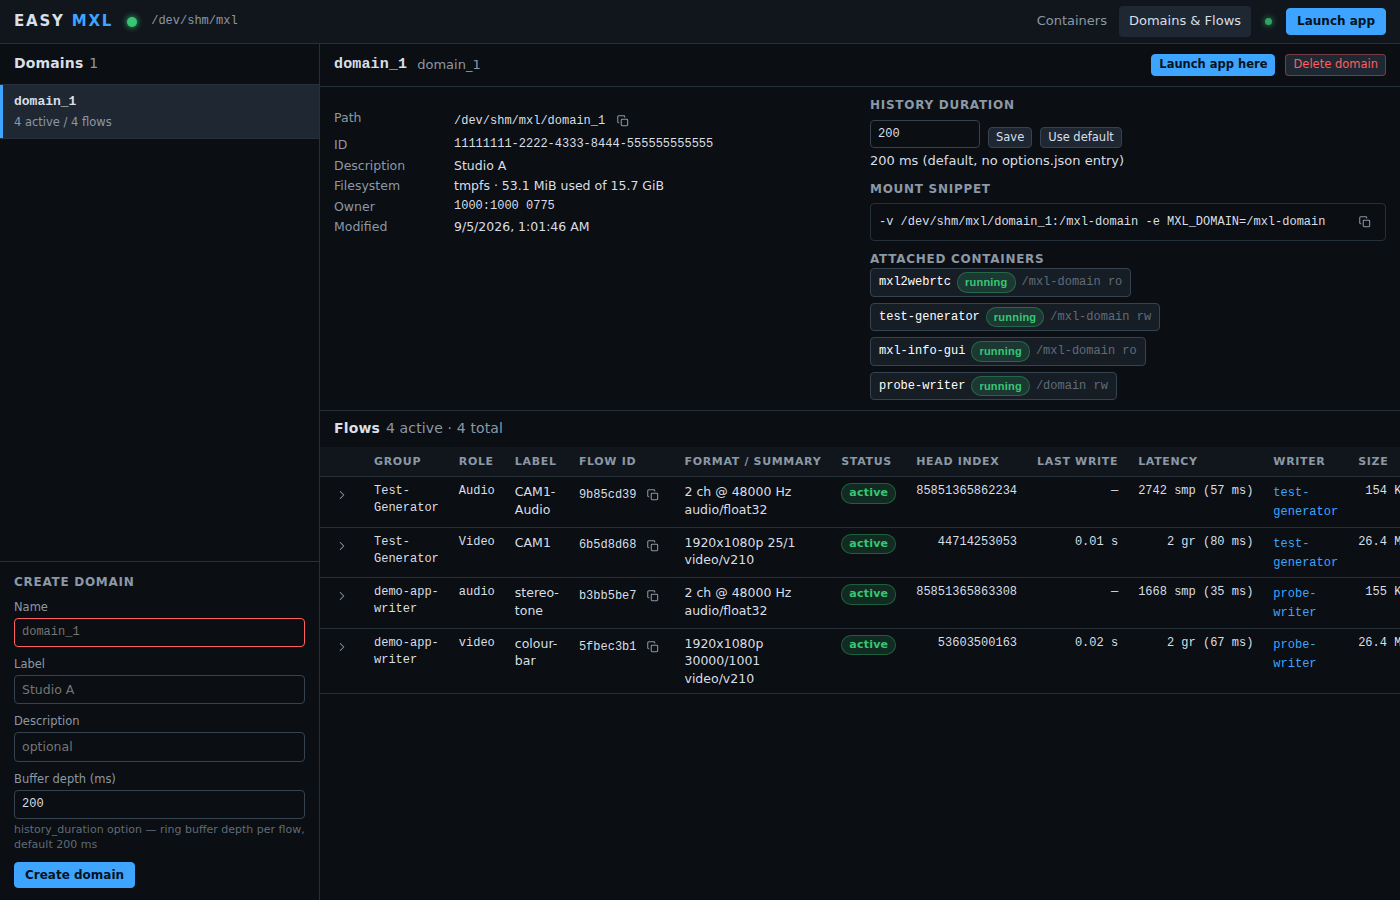The width and height of the screenshot is (1400, 900).
Task: Copy the mount snippet command
Action: pyautogui.click(x=1364, y=222)
